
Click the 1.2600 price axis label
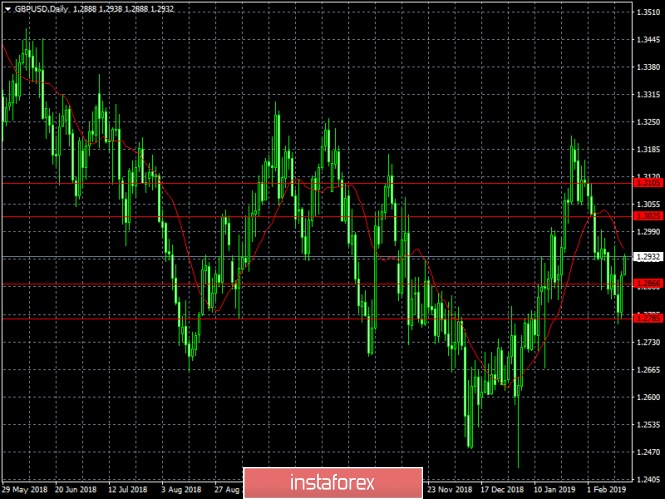(x=648, y=397)
